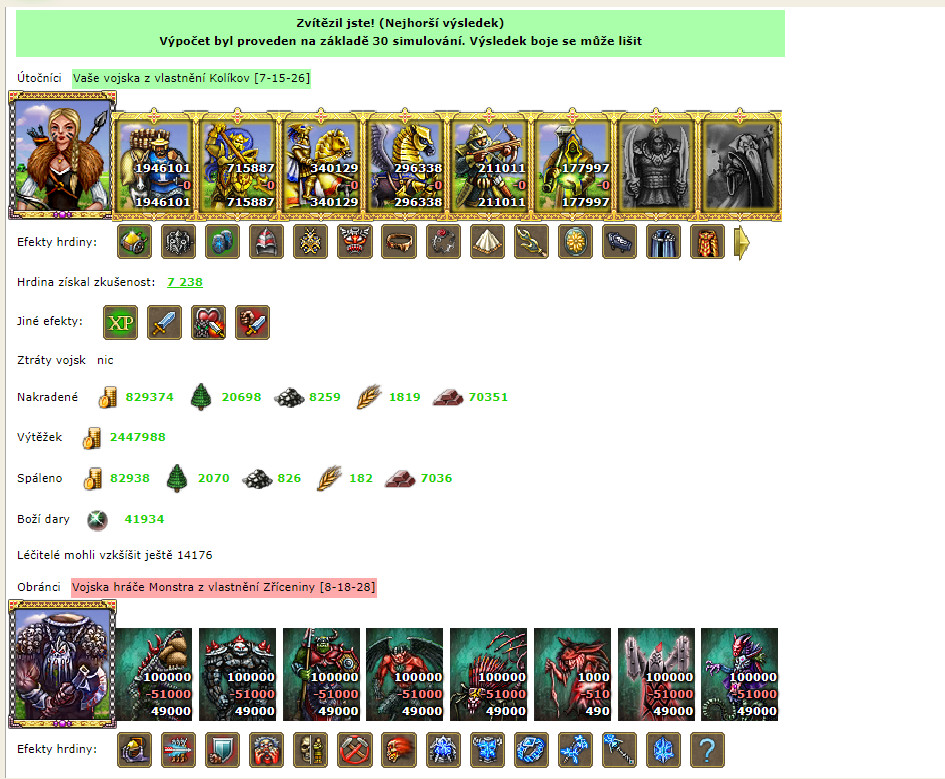
Task: Click the fist with sword effect icon
Action: [x=253, y=322]
